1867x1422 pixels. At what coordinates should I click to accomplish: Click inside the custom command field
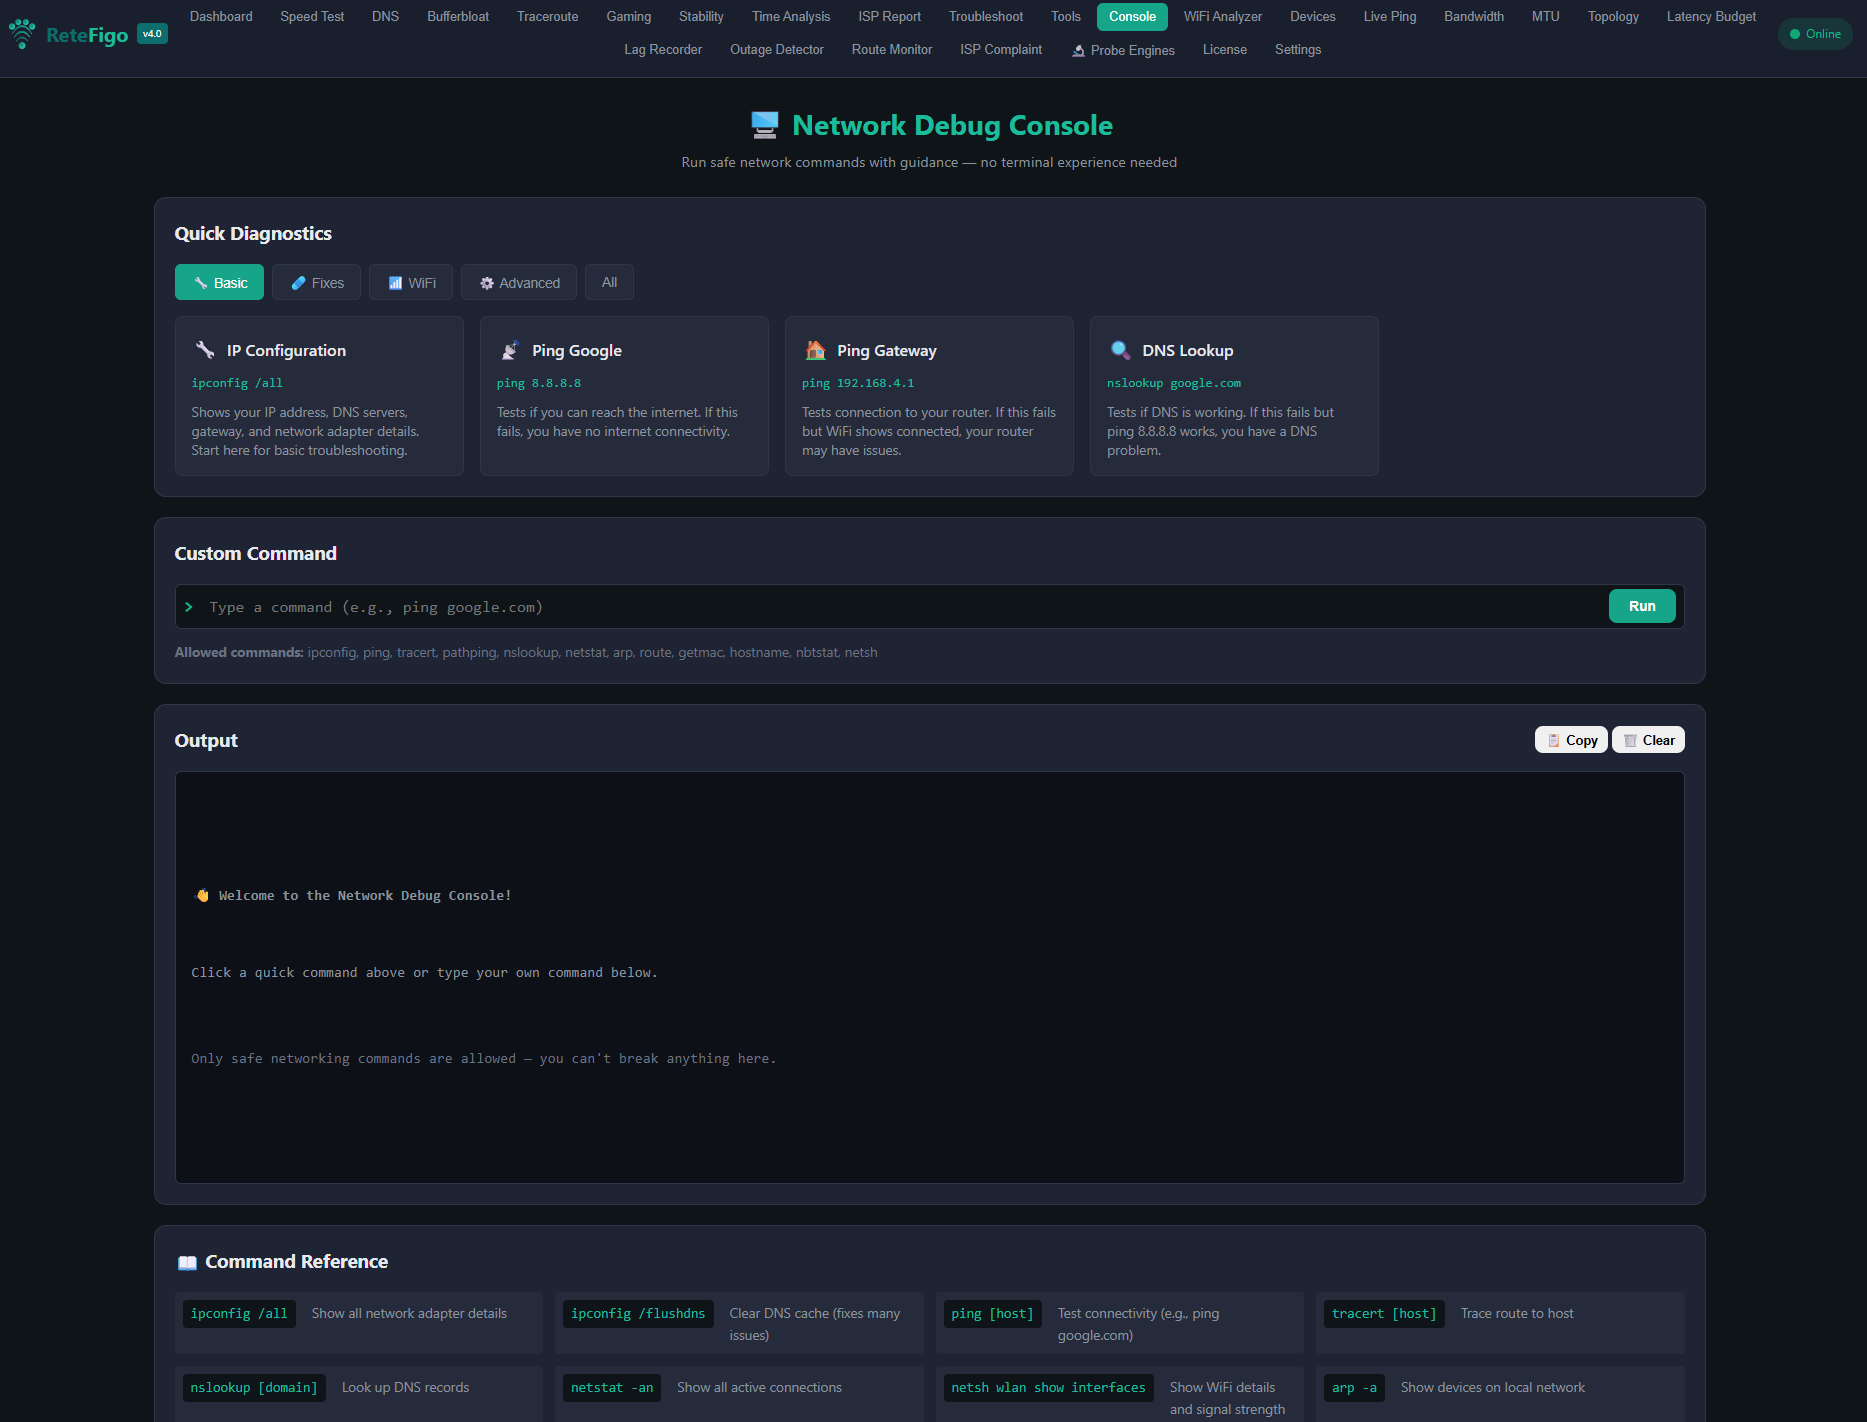click(700, 606)
